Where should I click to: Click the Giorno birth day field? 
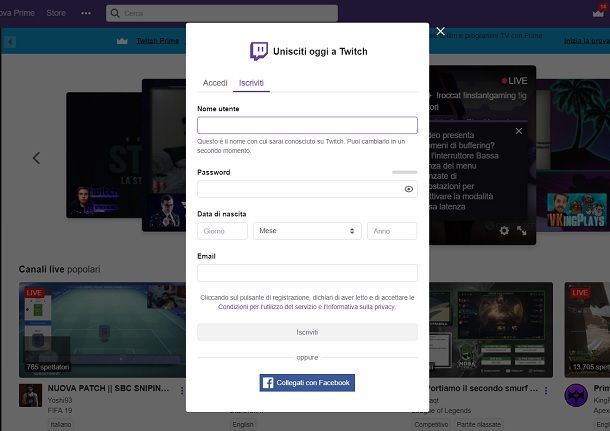[x=223, y=231]
